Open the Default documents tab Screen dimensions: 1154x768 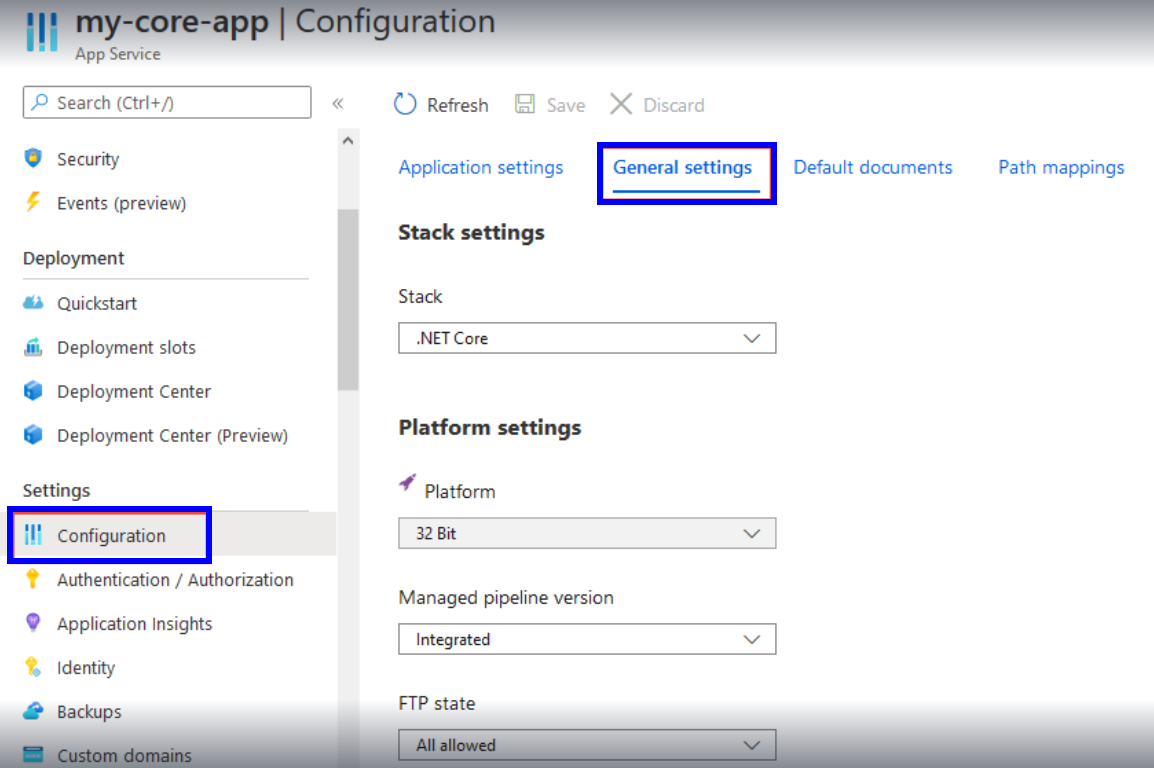tap(873, 168)
